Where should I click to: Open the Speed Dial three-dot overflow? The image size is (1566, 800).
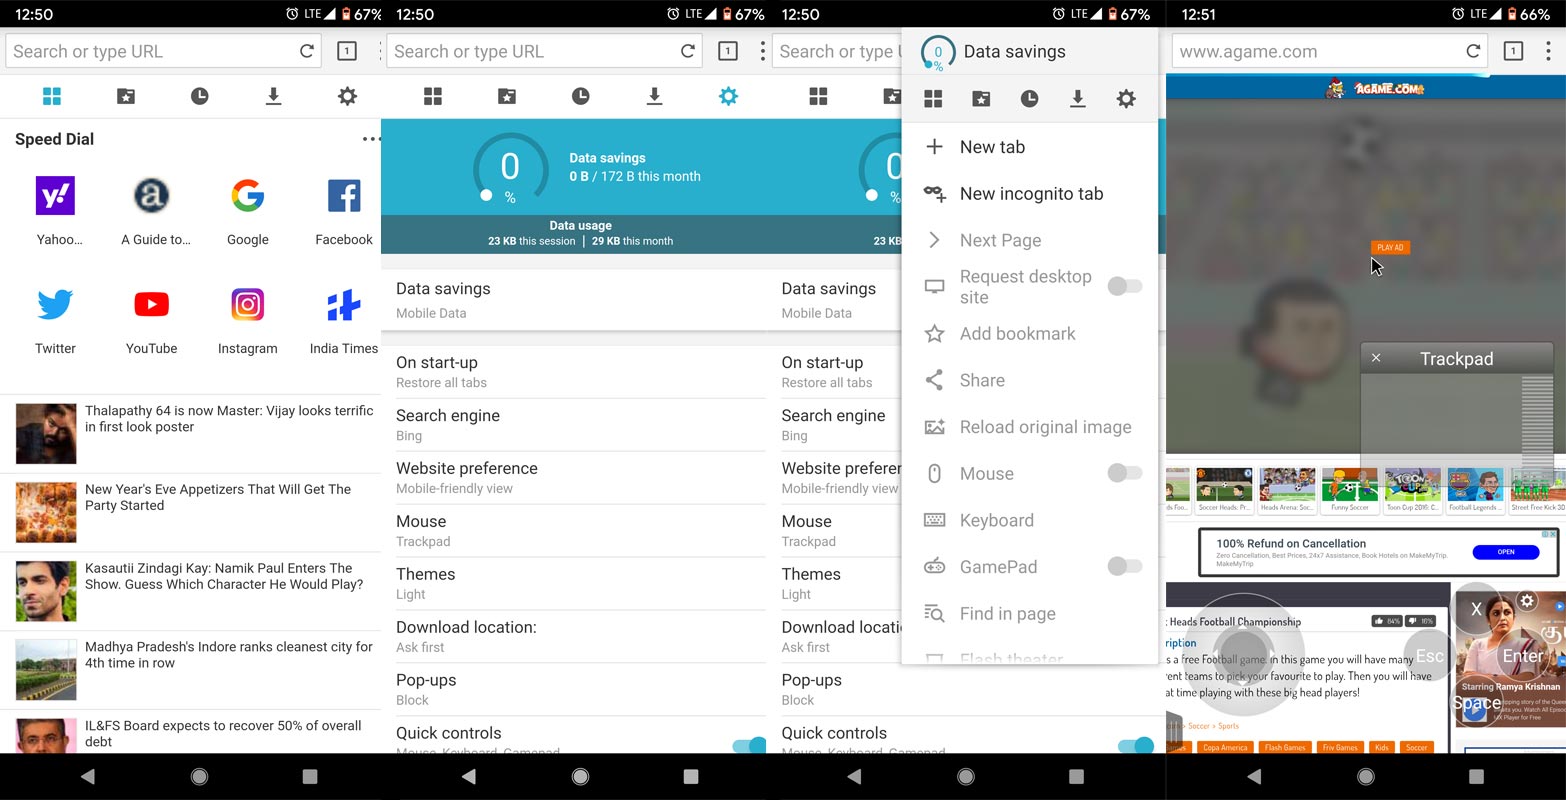371,139
